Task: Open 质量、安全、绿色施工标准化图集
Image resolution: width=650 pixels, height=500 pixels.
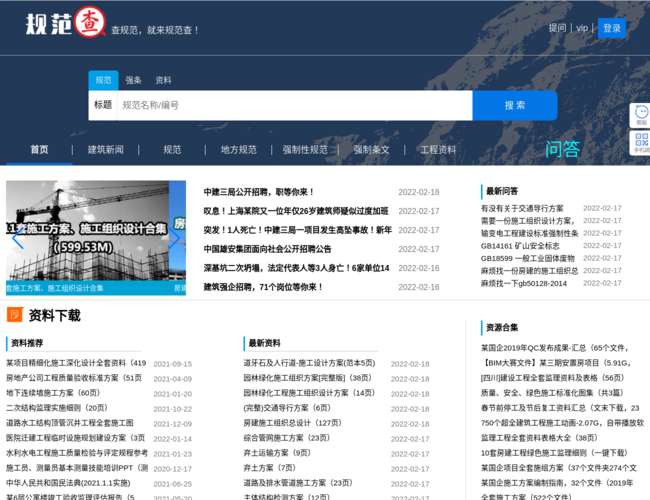Action: pos(552,393)
